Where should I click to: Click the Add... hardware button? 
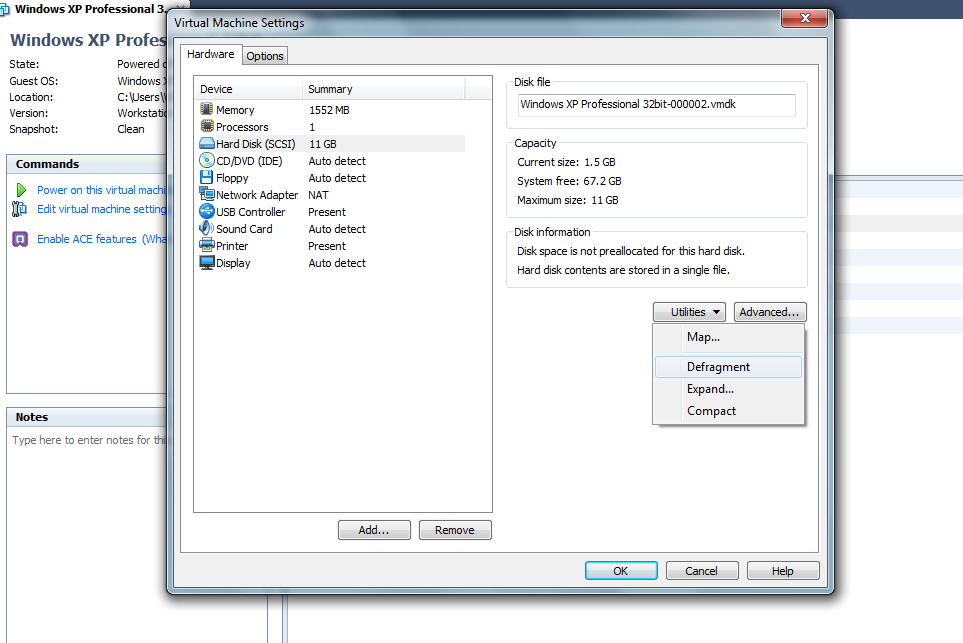click(x=374, y=530)
